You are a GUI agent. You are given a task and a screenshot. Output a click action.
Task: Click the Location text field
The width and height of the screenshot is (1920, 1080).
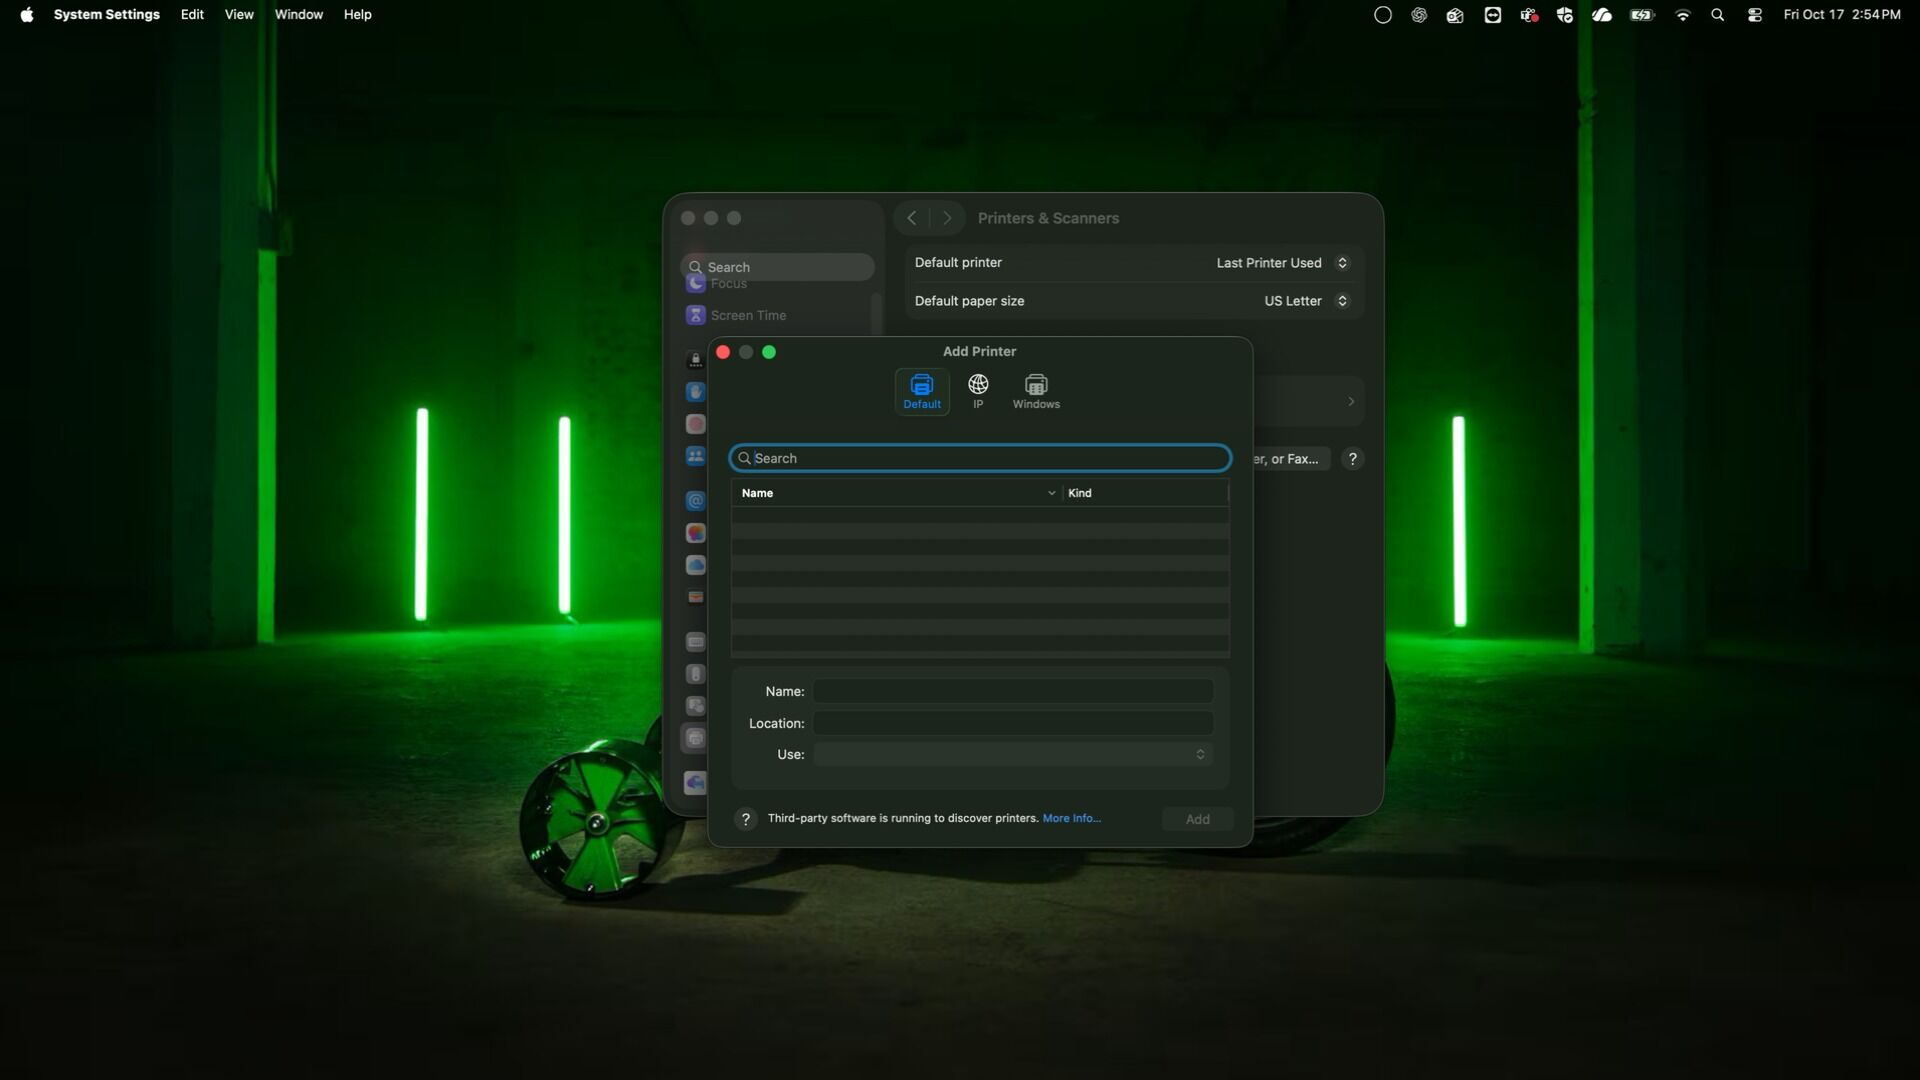[1012, 723]
